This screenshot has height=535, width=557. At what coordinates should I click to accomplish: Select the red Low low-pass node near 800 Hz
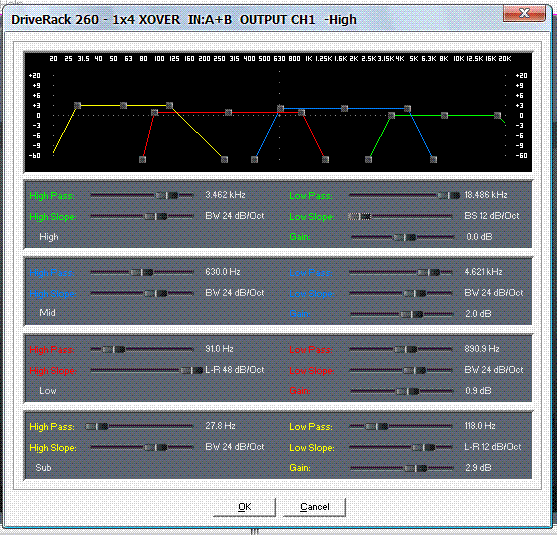click(x=302, y=113)
